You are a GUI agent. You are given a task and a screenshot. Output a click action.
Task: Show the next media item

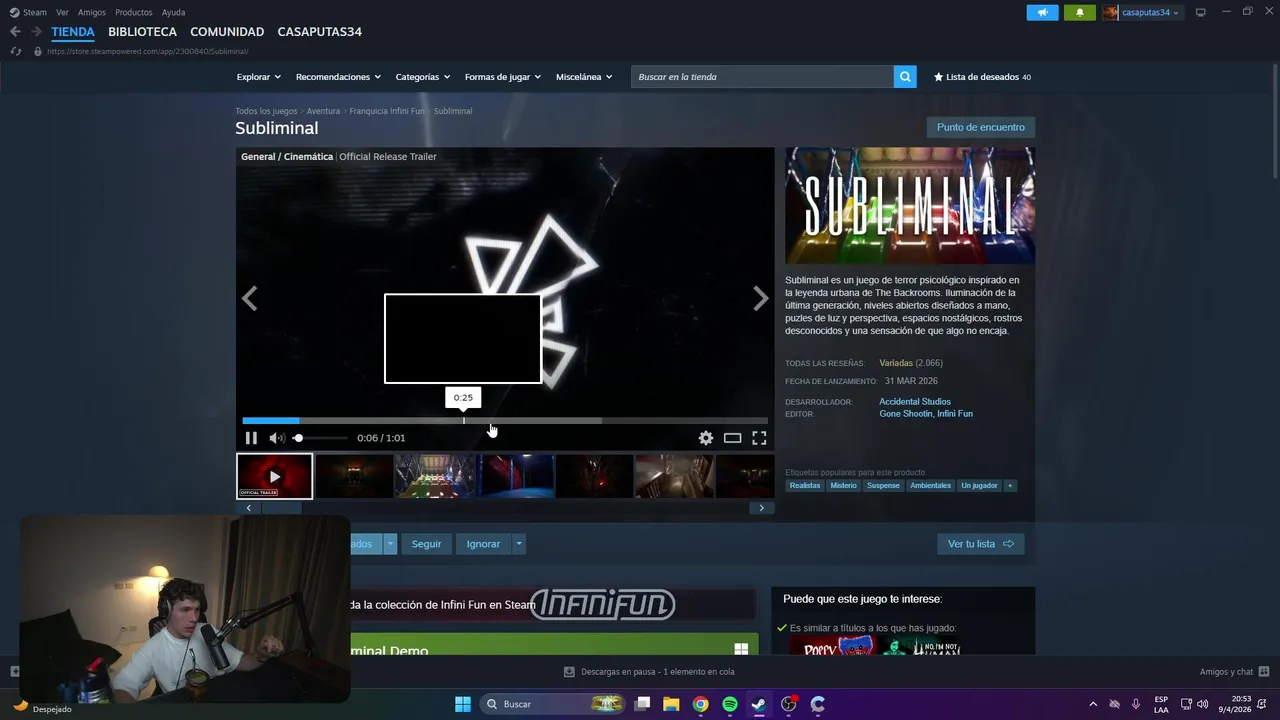[760, 298]
